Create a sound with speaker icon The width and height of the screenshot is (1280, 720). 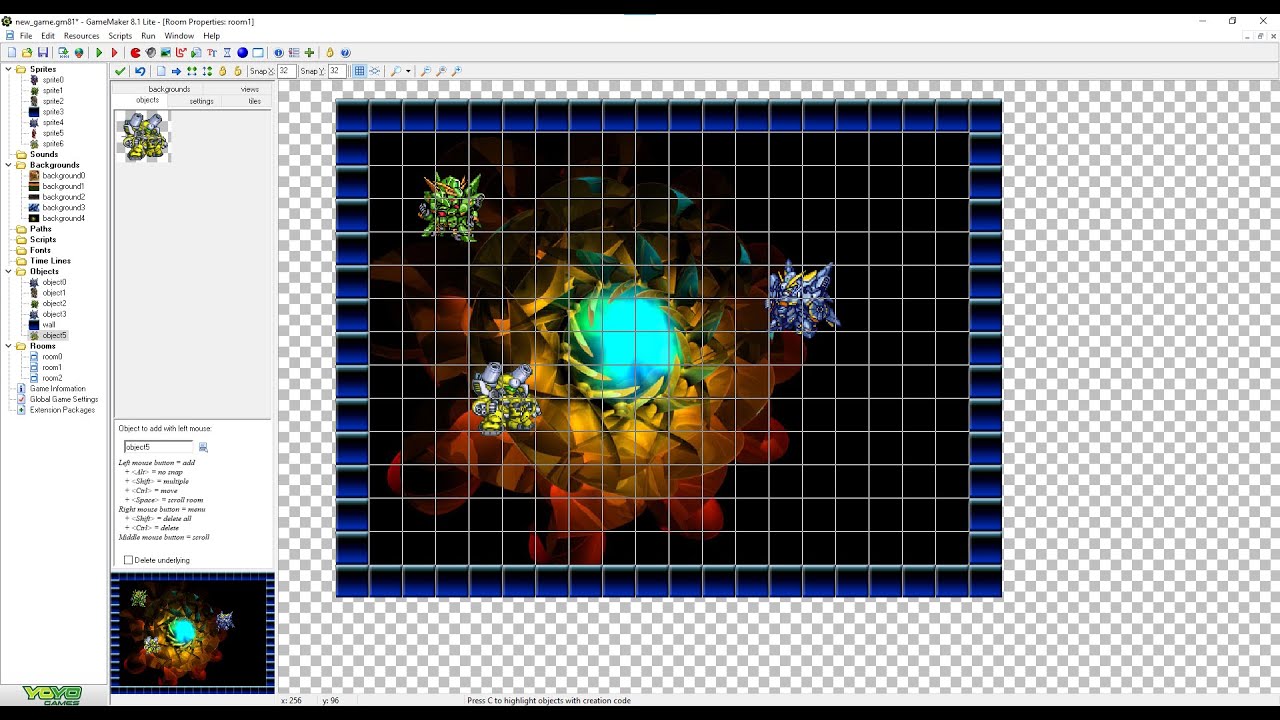[150, 53]
